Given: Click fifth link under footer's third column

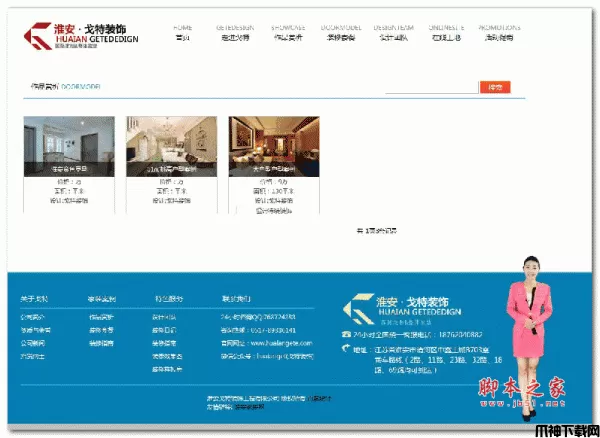Looking at the screenshot, I should click(167, 369).
